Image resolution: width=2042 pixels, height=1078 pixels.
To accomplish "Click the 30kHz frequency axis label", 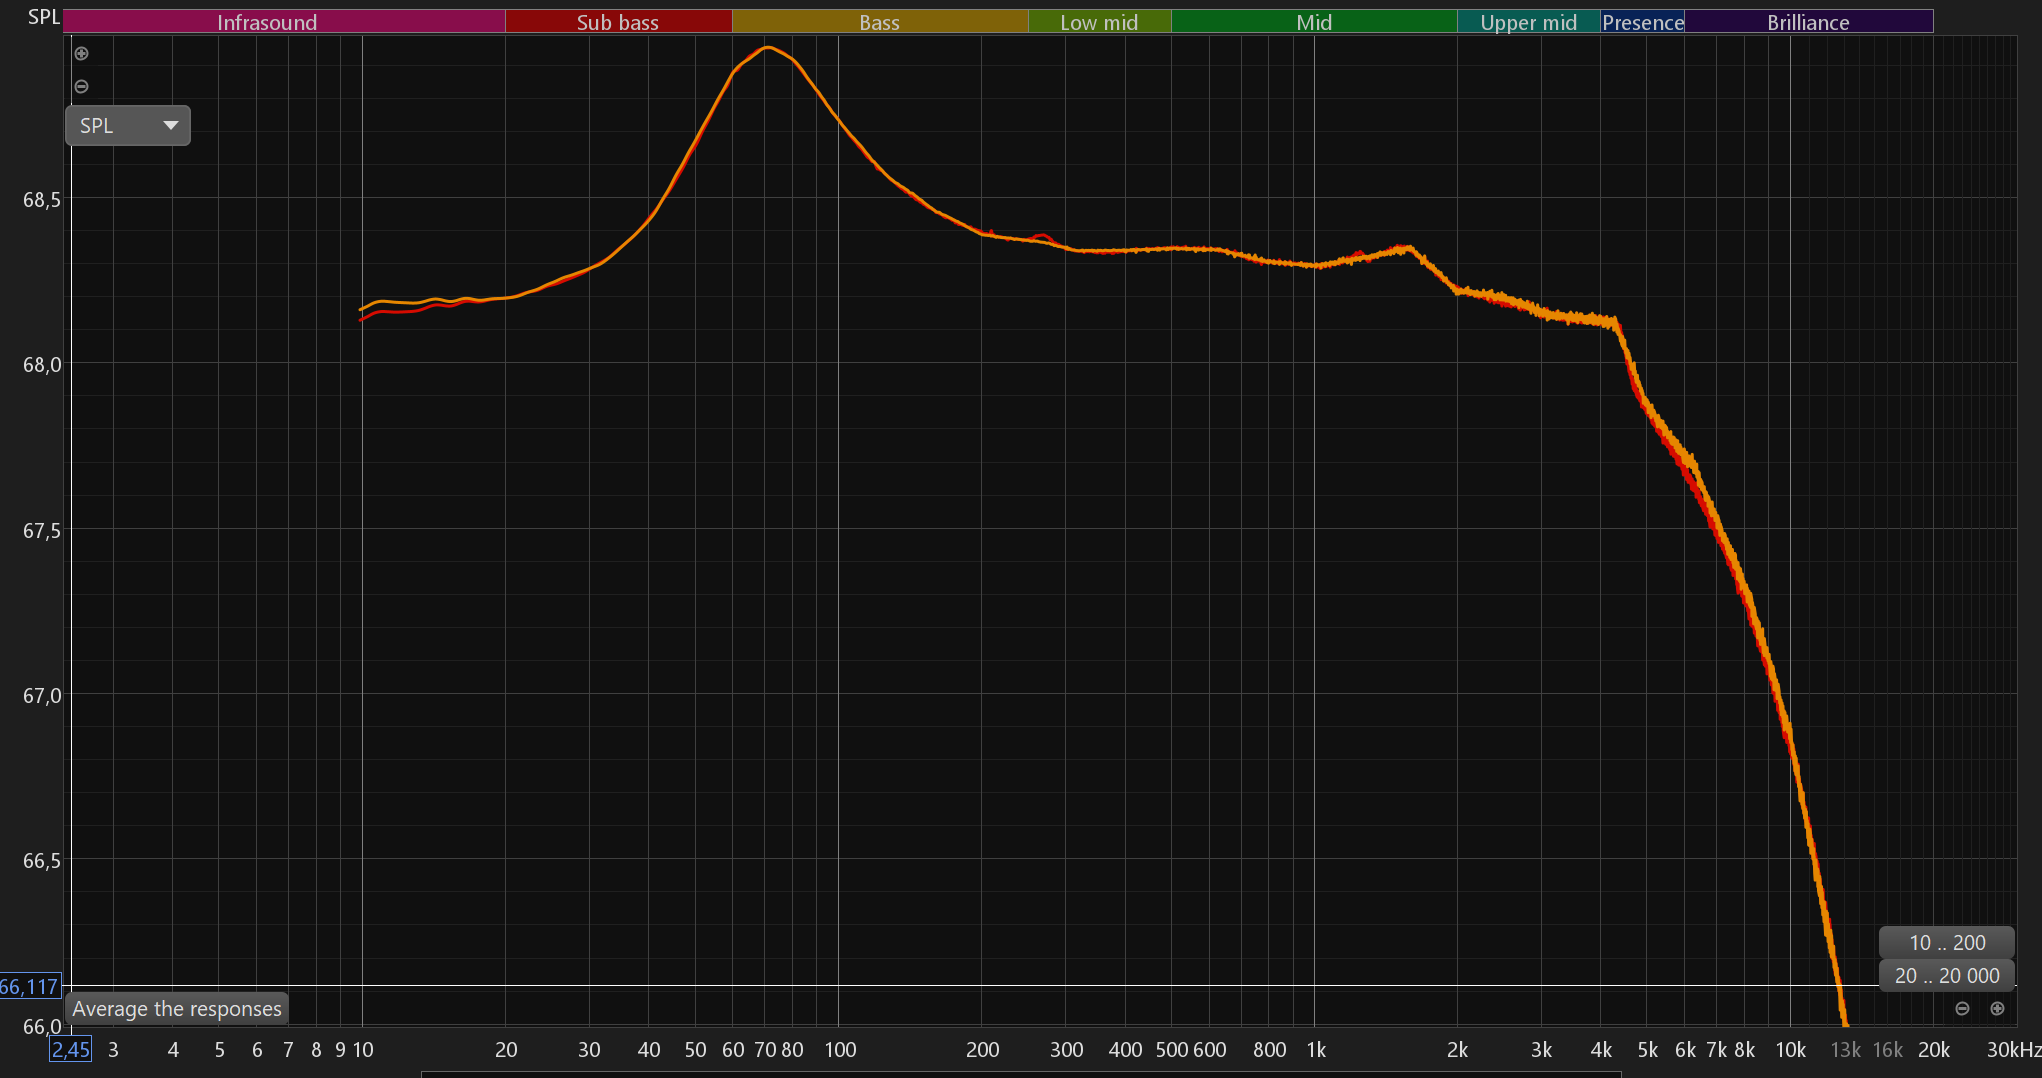I will [x=2014, y=1050].
